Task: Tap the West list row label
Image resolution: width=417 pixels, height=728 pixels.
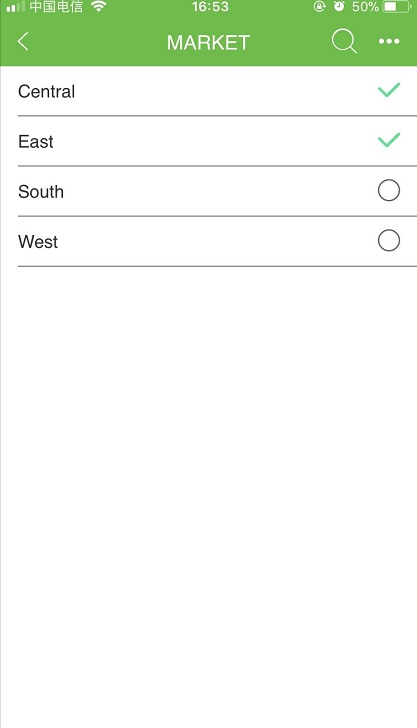Action: click(38, 242)
